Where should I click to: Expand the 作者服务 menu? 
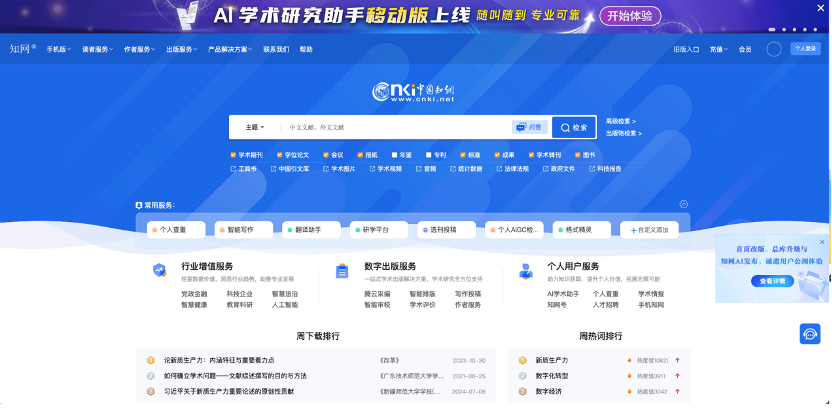click(139, 49)
